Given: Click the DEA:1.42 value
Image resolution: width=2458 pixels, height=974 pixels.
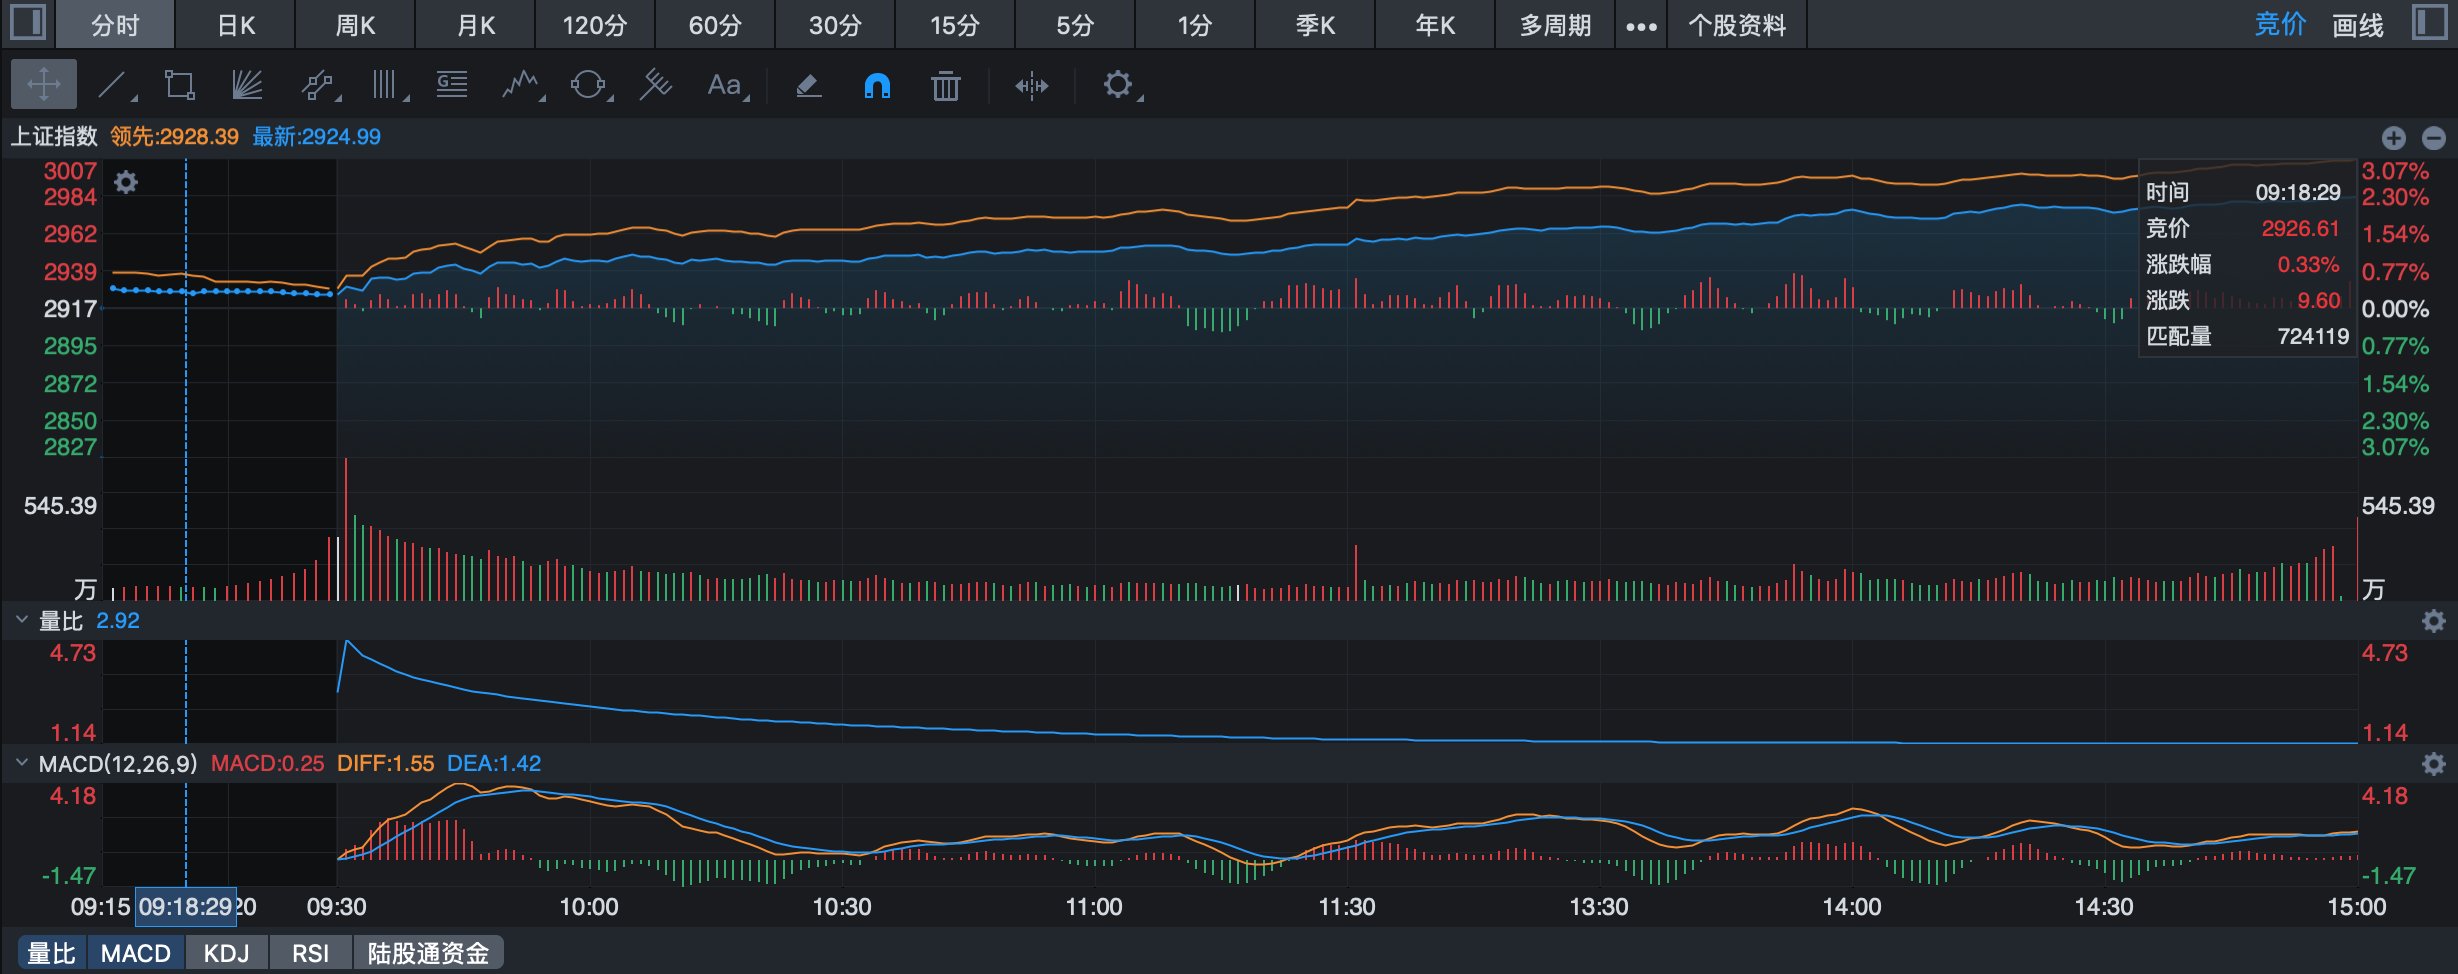Looking at the screenshot, I should (x=494, y=764).
